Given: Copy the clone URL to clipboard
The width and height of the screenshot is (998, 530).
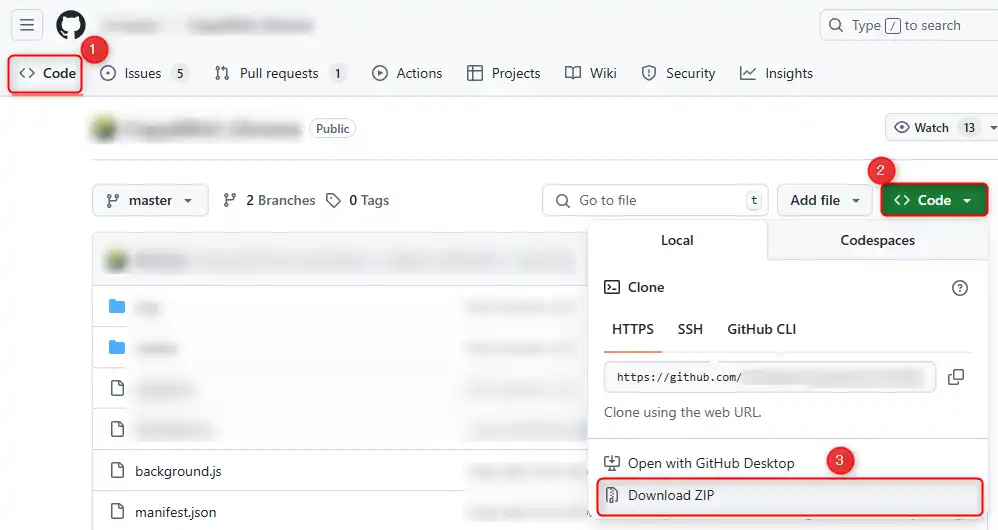Looking at the screenshot, I should click(x=955, y=377).
